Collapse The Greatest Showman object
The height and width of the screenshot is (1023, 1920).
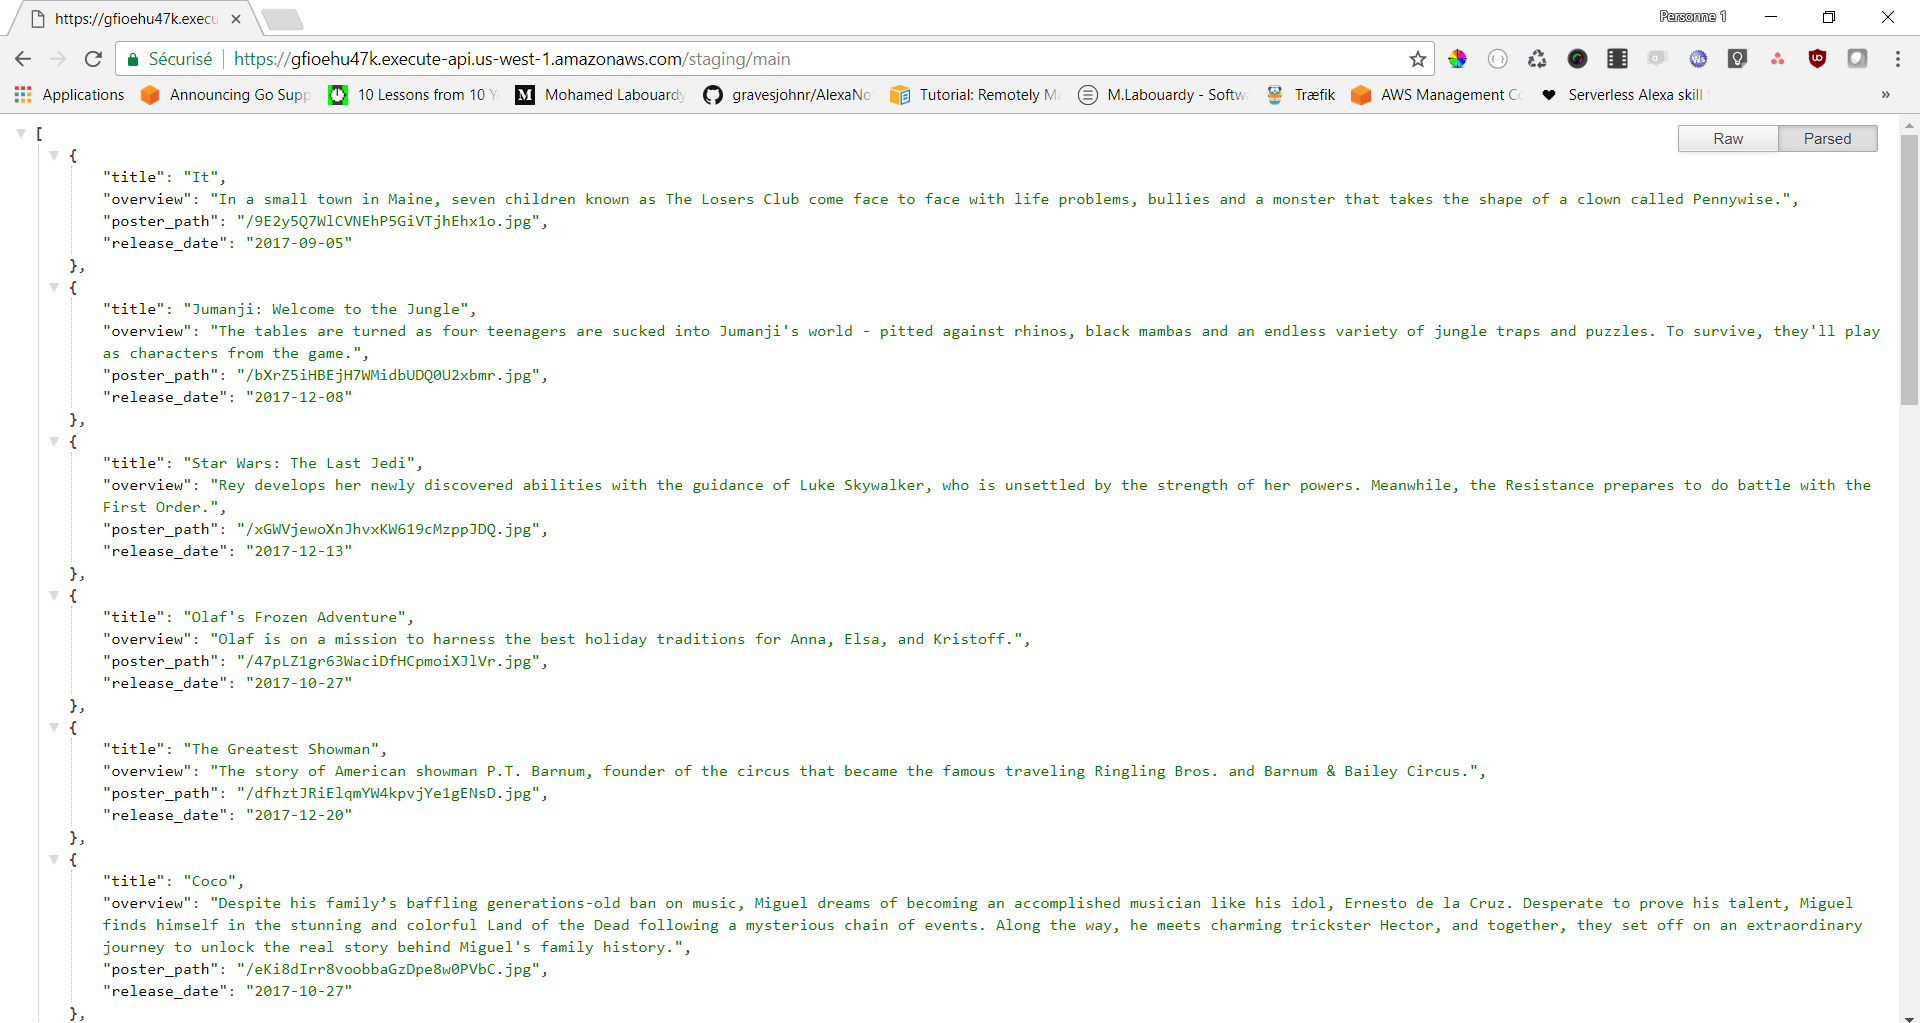tap(54, 727)
